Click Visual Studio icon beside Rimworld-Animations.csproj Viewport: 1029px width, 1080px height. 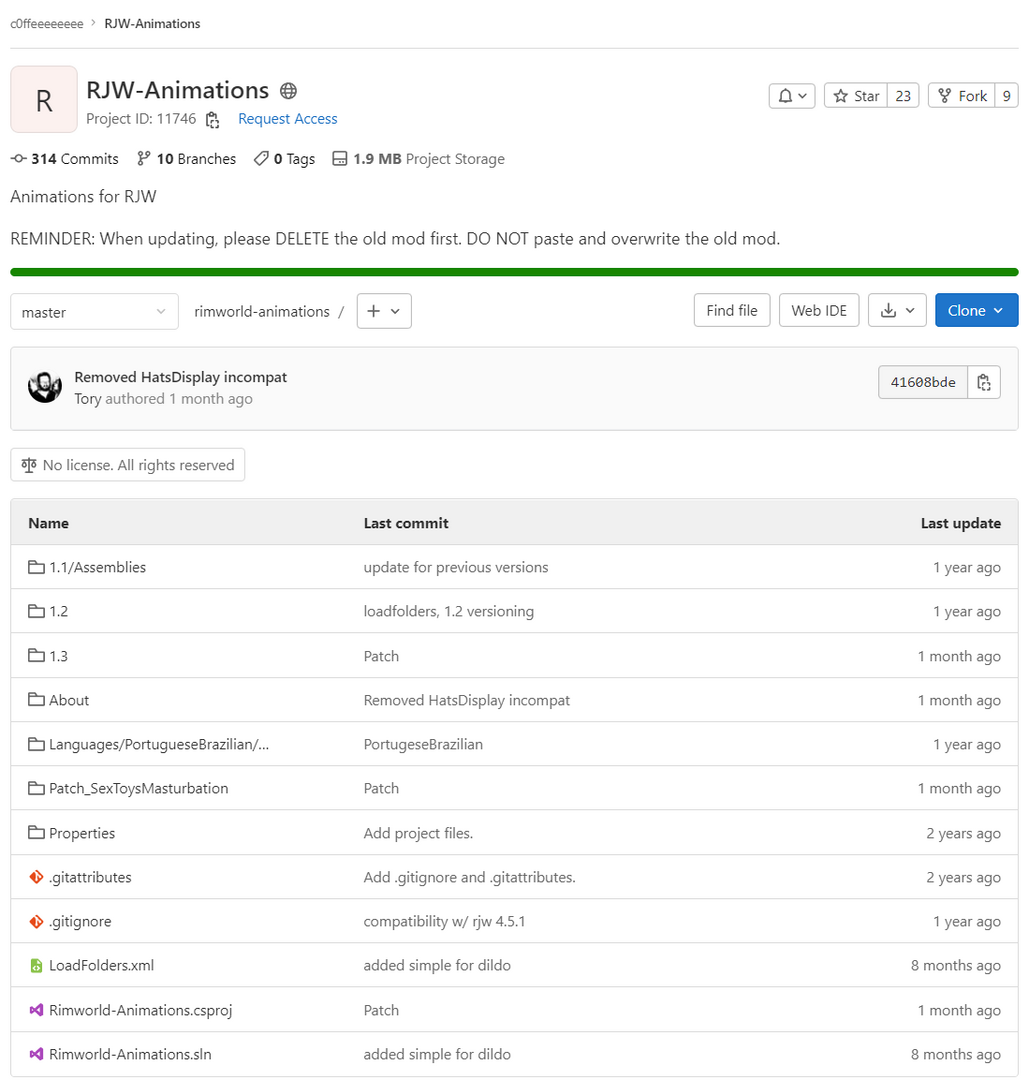tap(37, 1010)
